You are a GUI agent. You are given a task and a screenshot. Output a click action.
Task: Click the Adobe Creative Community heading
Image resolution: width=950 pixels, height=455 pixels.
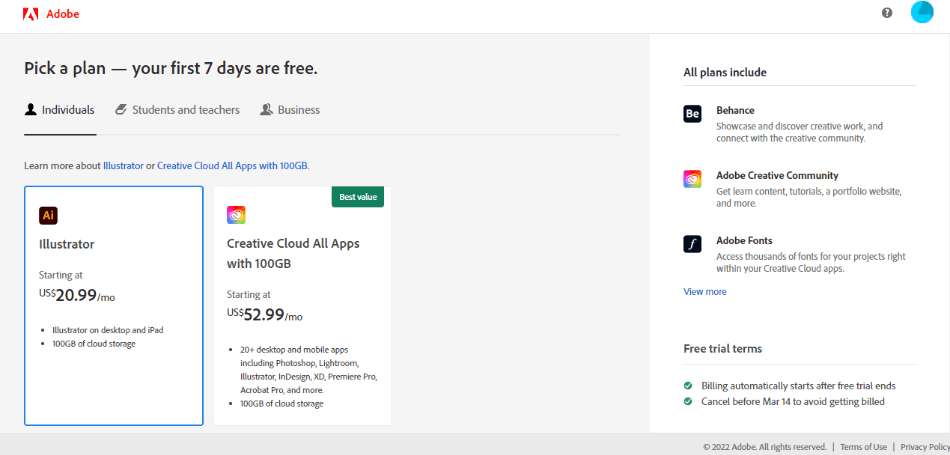click(777, 175)
